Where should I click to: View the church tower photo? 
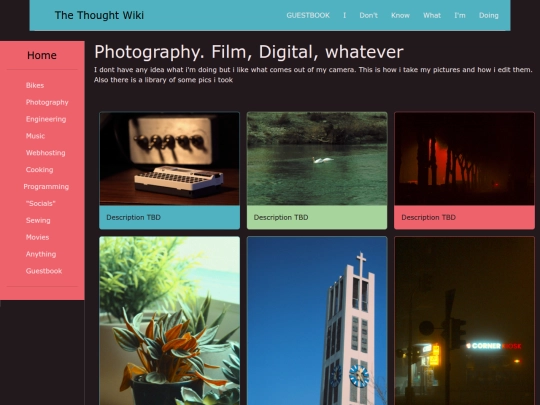[x=317, y=321]
